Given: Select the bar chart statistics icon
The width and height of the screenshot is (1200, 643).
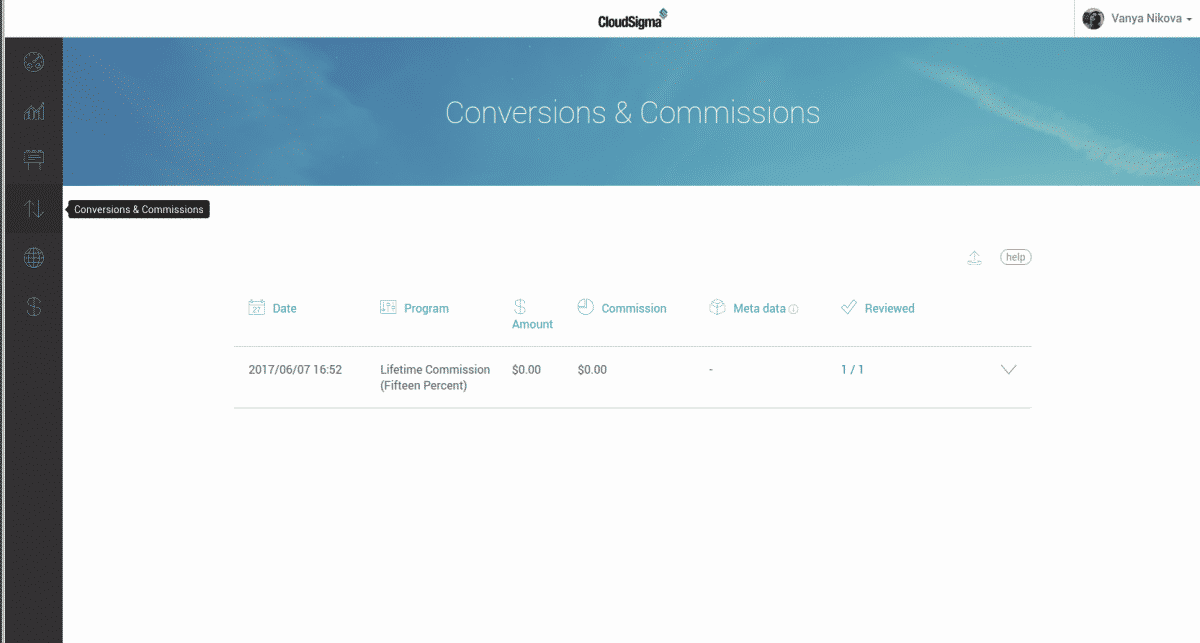Looking at the screenshot, I should [x=33, y=111].
